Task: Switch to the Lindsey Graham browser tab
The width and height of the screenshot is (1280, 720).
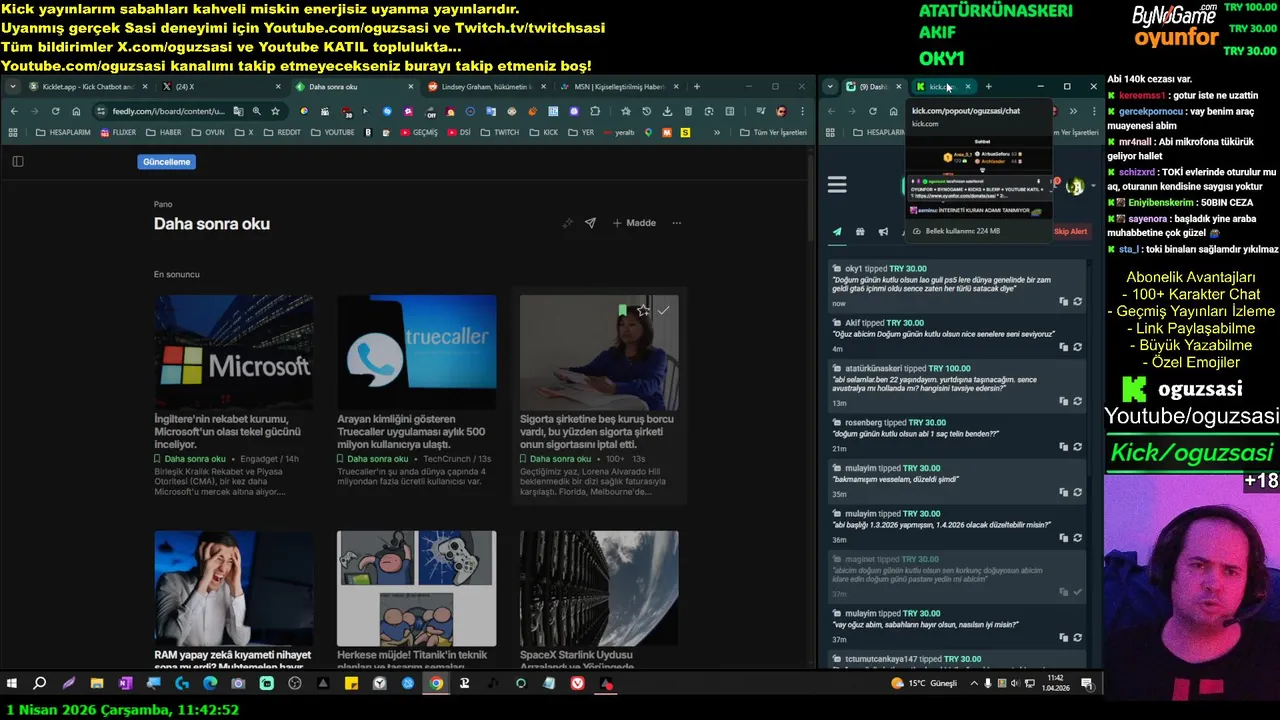Action: pyautogui.click(x=485, y=87)
